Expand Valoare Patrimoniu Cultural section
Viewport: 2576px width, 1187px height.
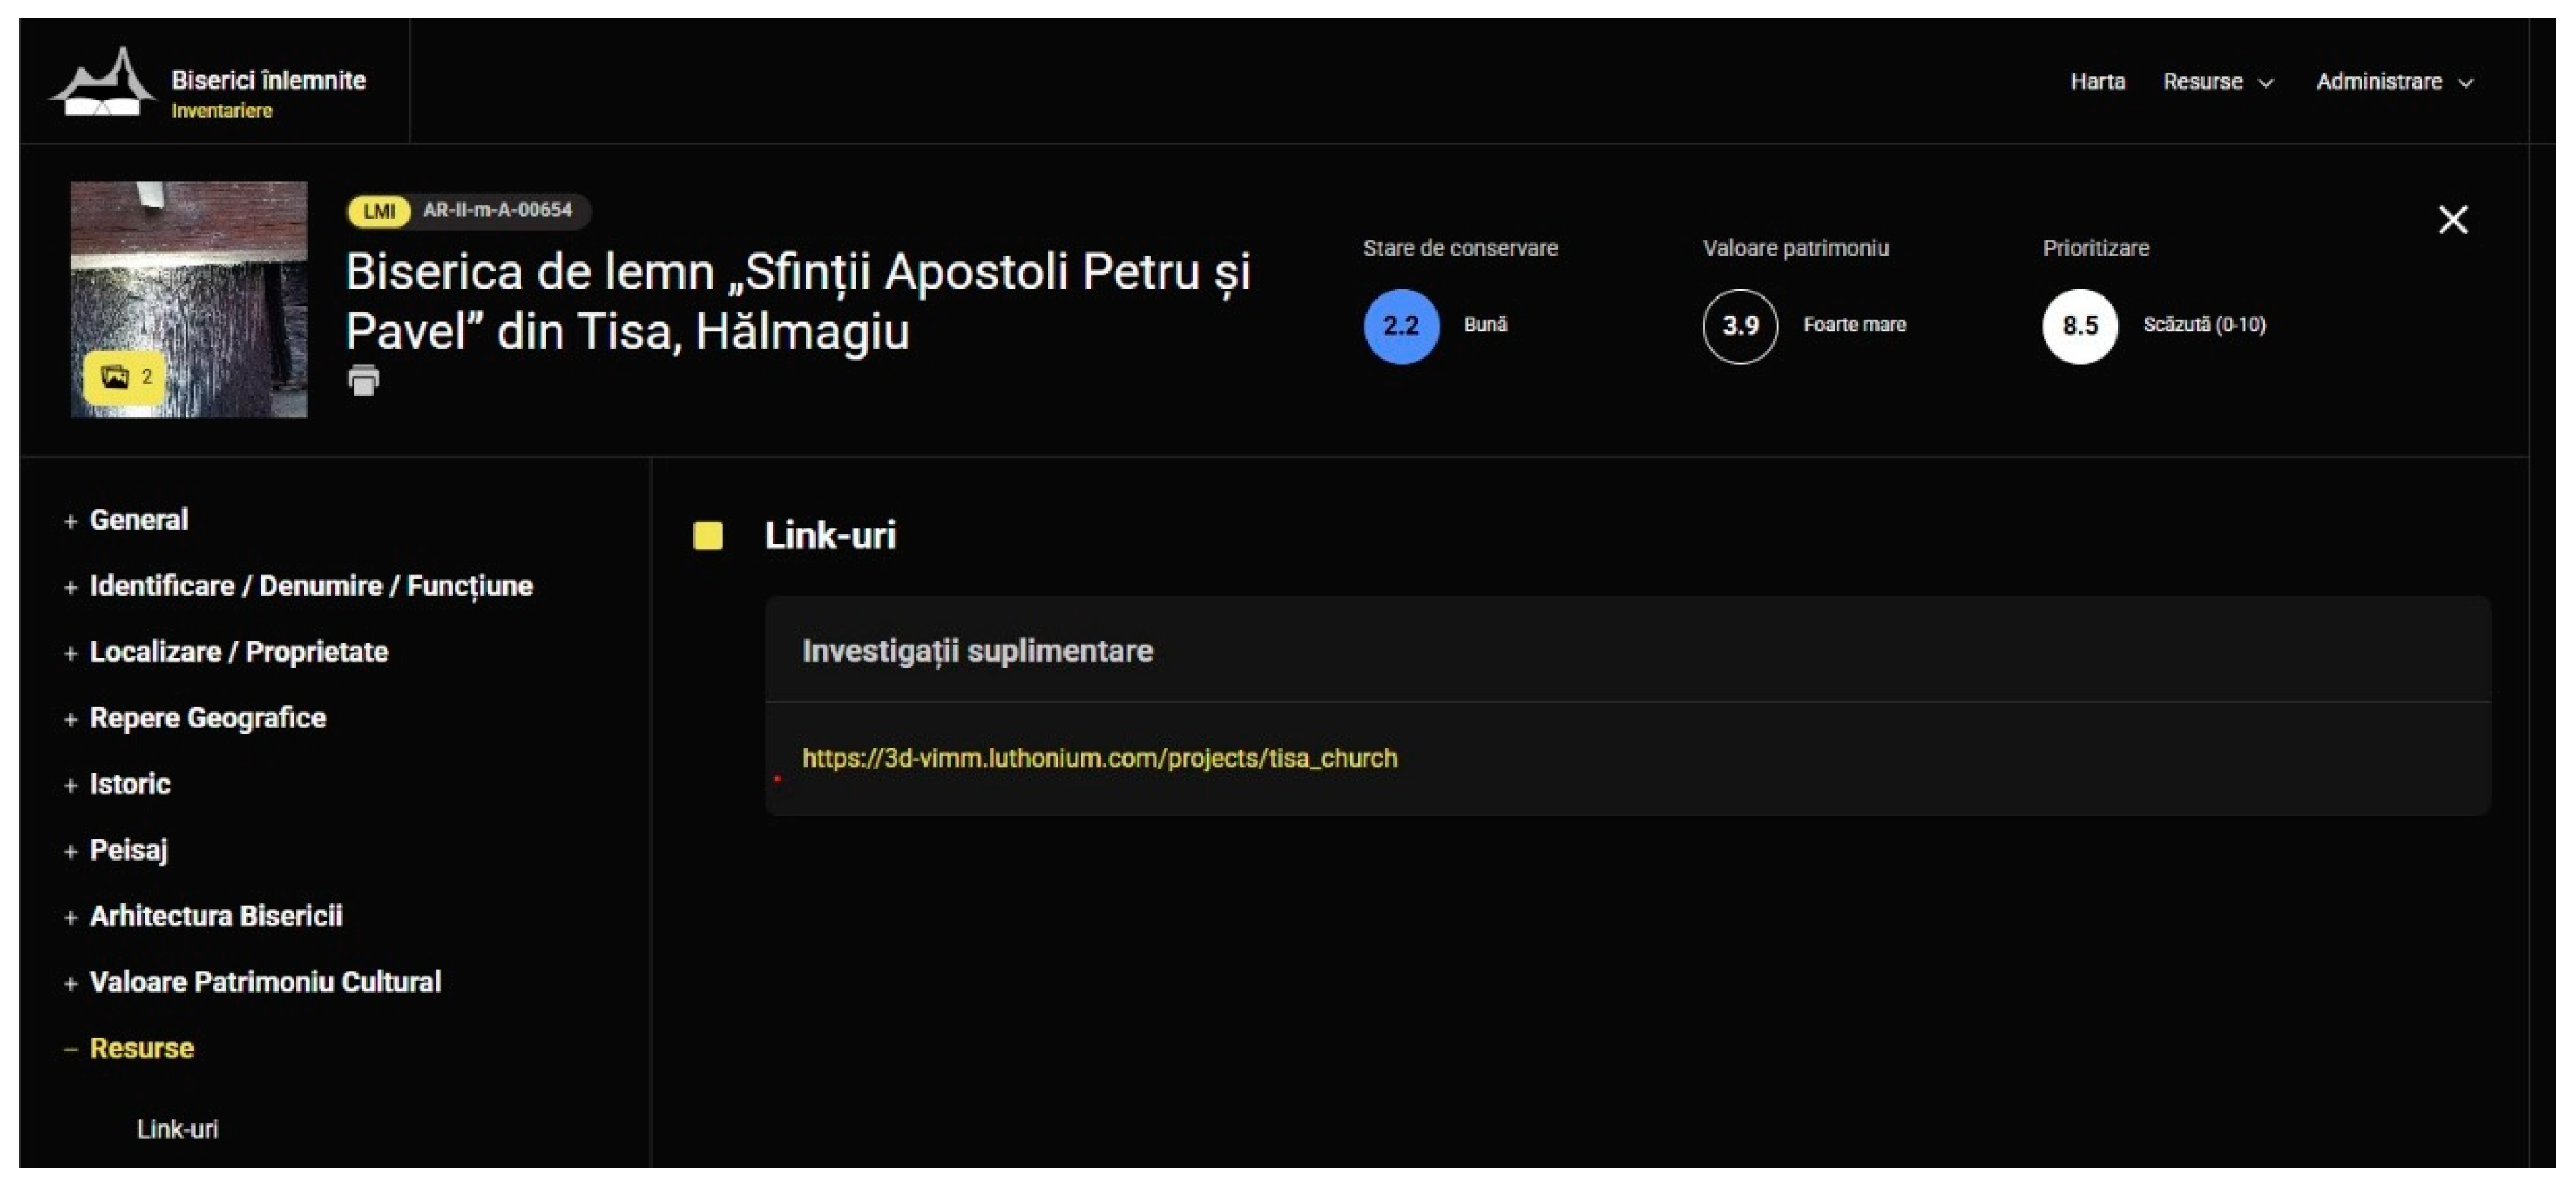265,982
